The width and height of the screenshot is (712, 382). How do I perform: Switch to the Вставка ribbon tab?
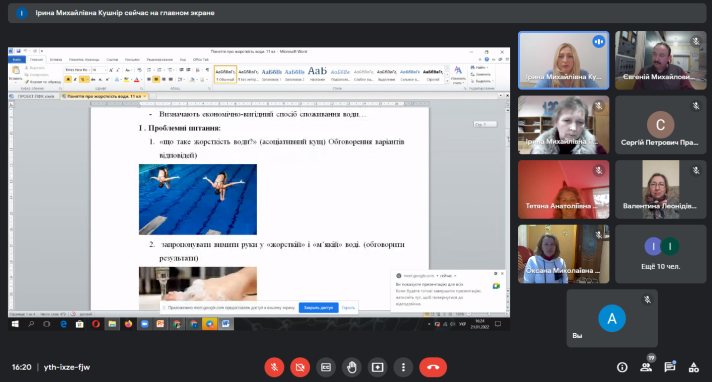coord(56,60)
